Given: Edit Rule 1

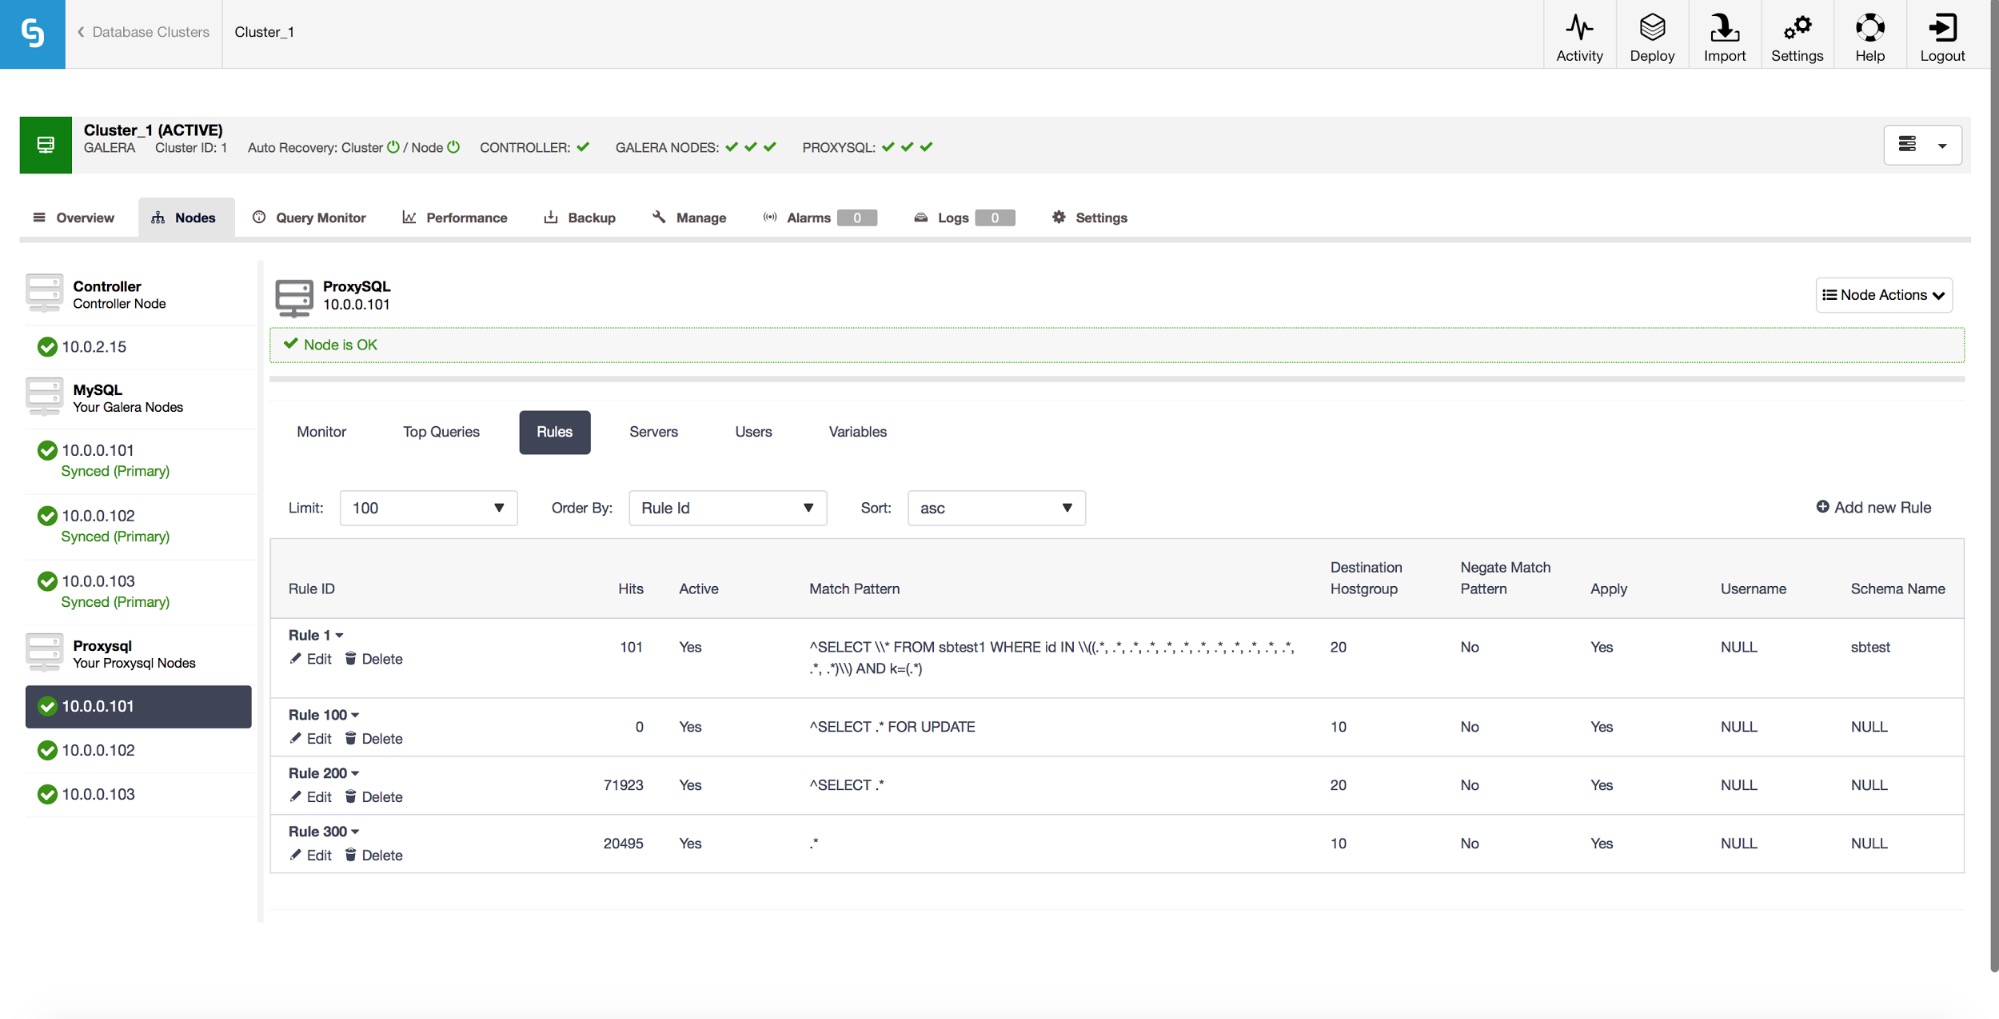Looking at the screenshot, I should coord(311,659).
